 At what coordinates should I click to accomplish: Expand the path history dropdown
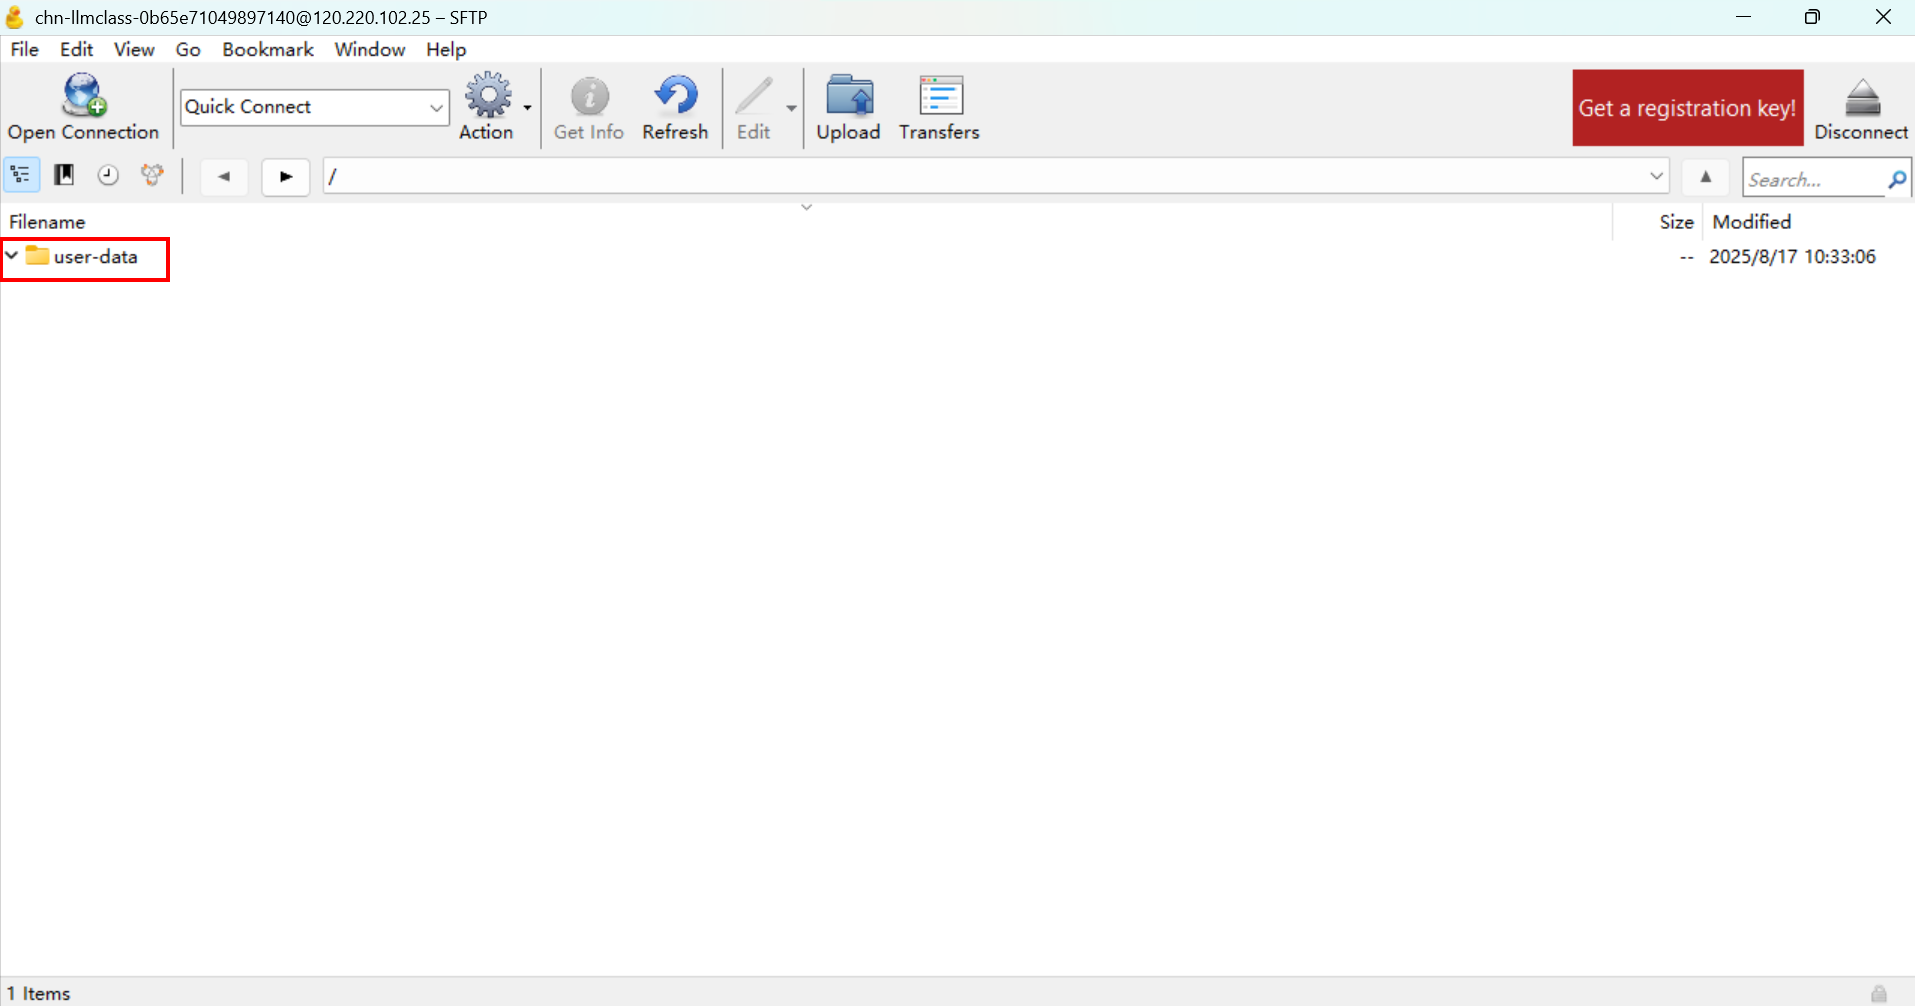1656,176
